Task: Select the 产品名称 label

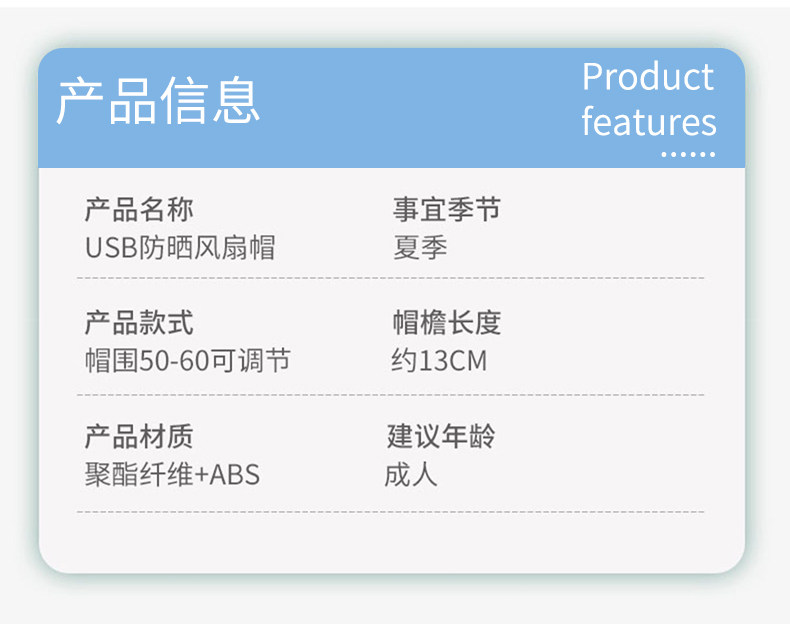Action: 139,210
